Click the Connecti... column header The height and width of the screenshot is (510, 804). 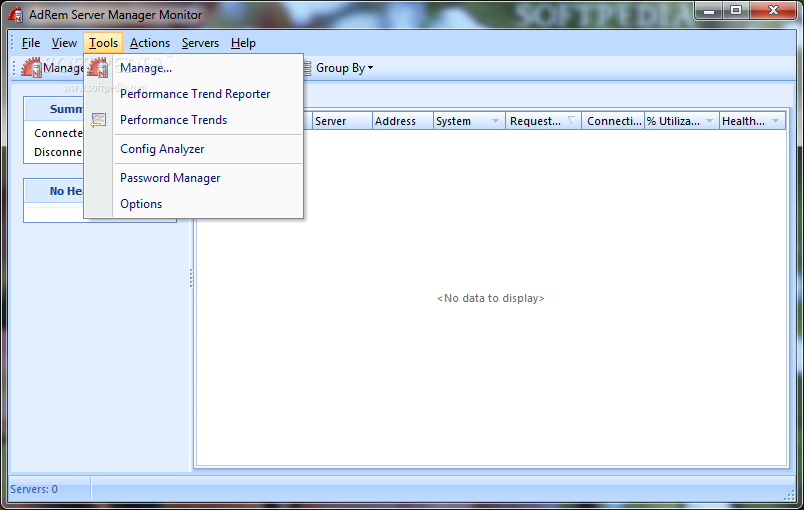(613, 121)
